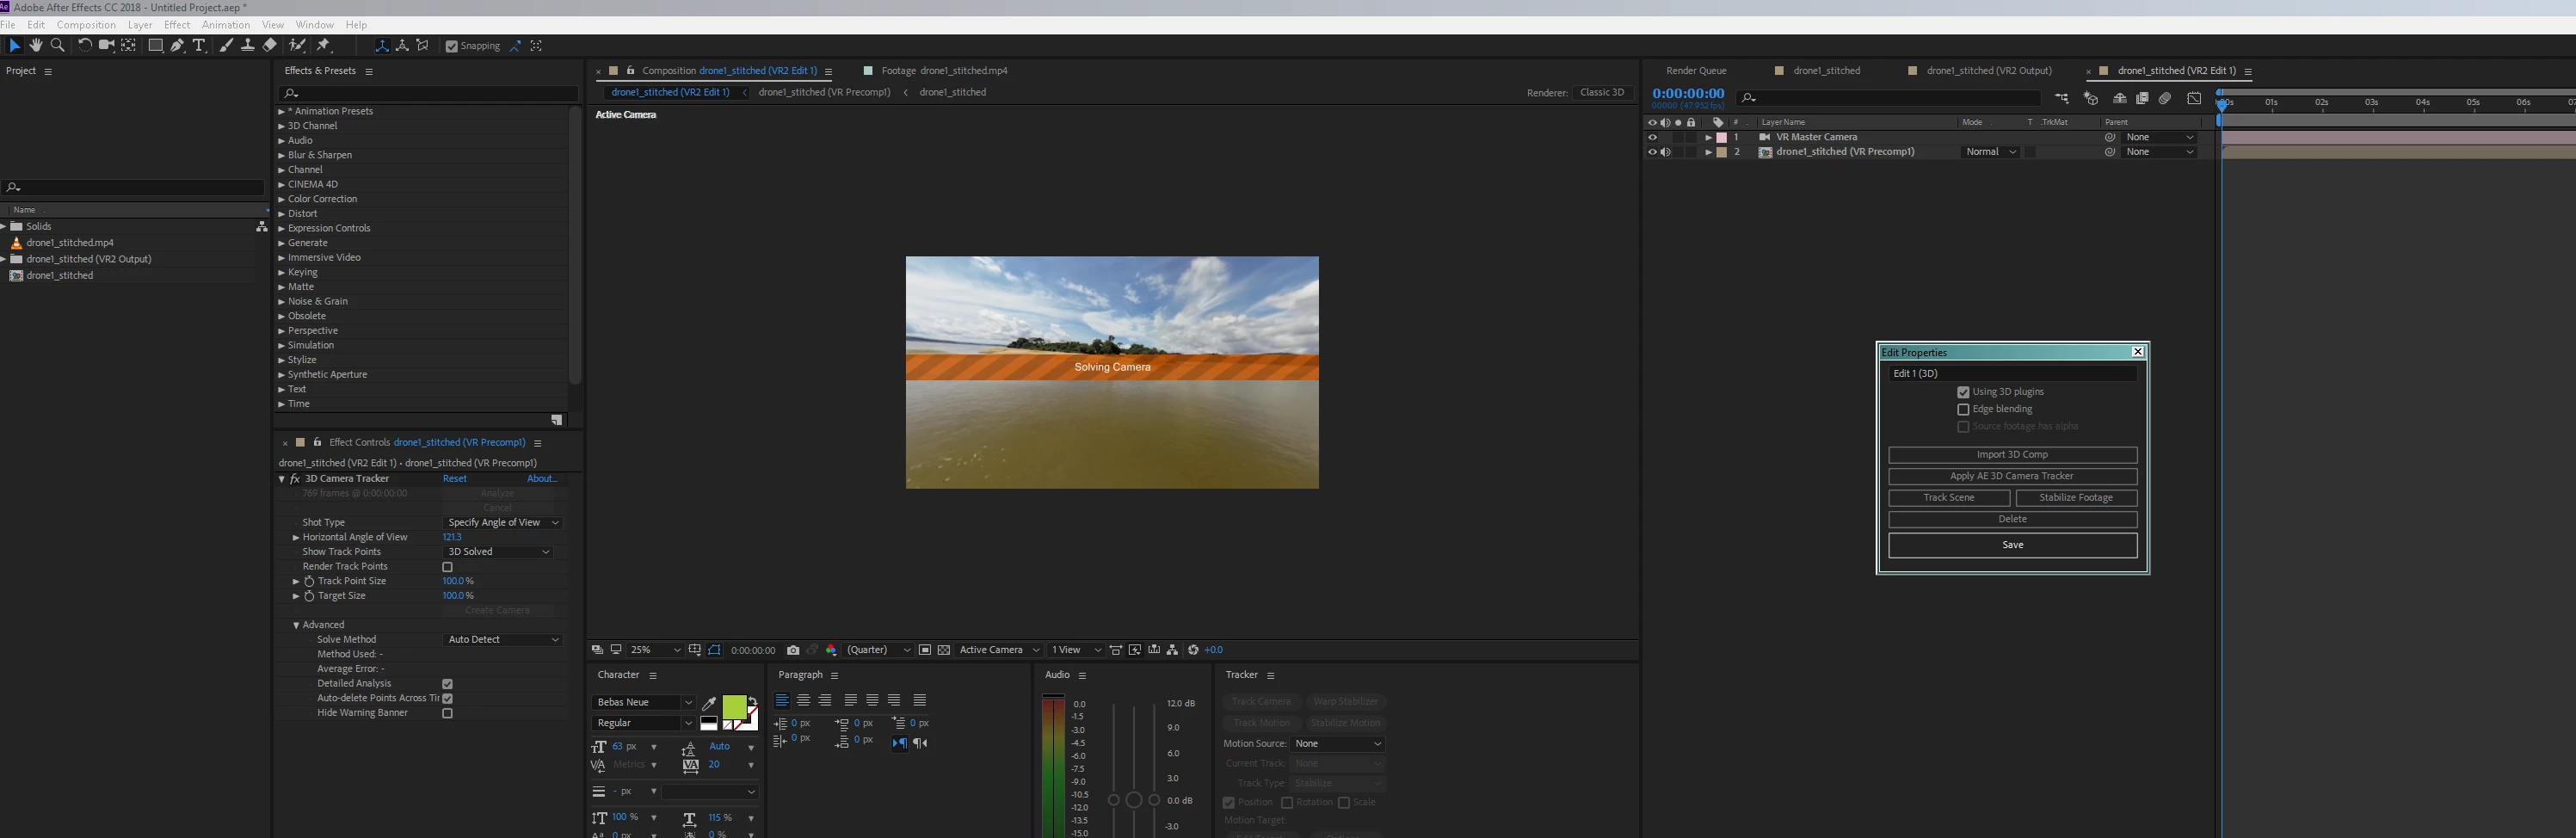Switch to the Render Queue tab
This screenshot has height=838, width=2576.
pos(1696,71)
